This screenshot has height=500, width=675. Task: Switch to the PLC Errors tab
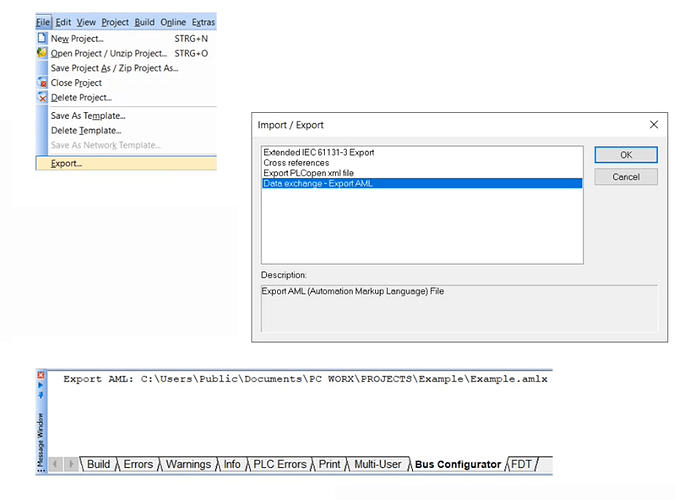point(279,464)
